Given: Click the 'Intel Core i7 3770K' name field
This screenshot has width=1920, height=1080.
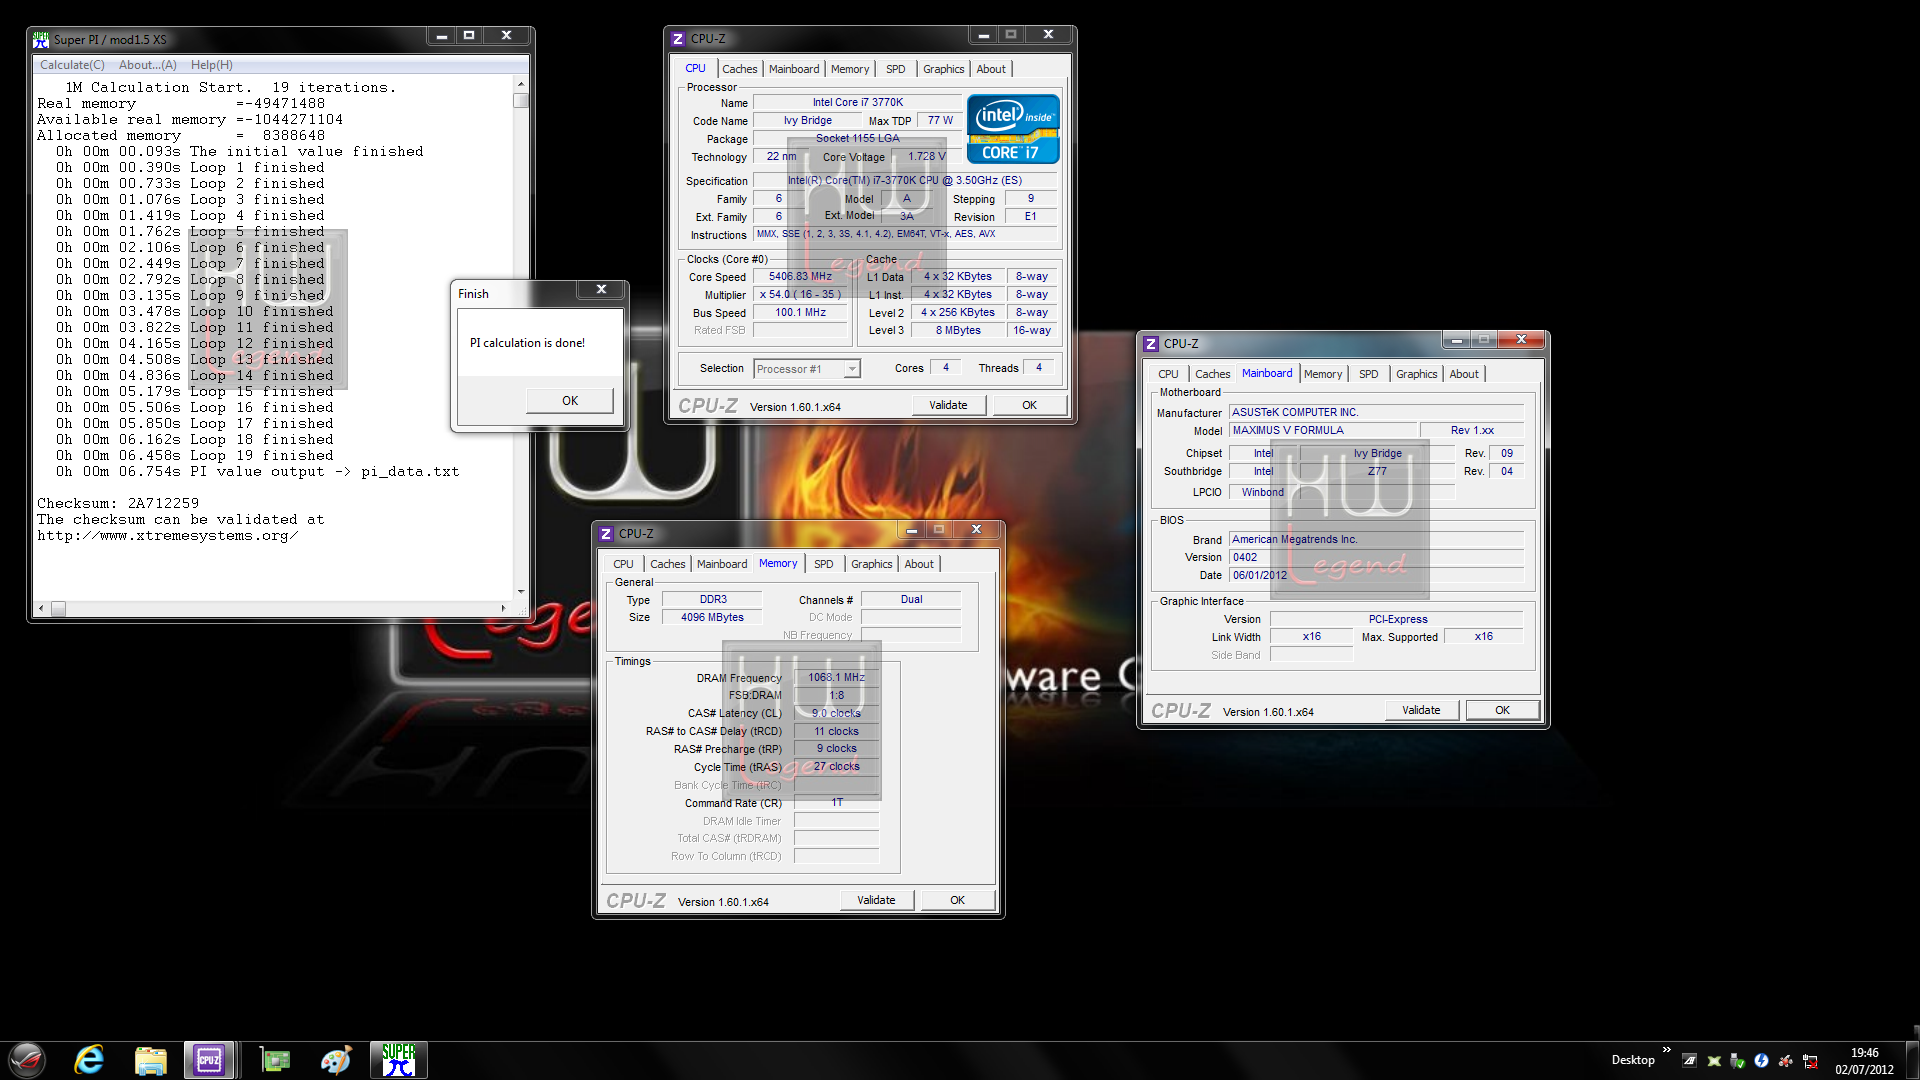Looking at the screenshot, I should coord(857,102).
